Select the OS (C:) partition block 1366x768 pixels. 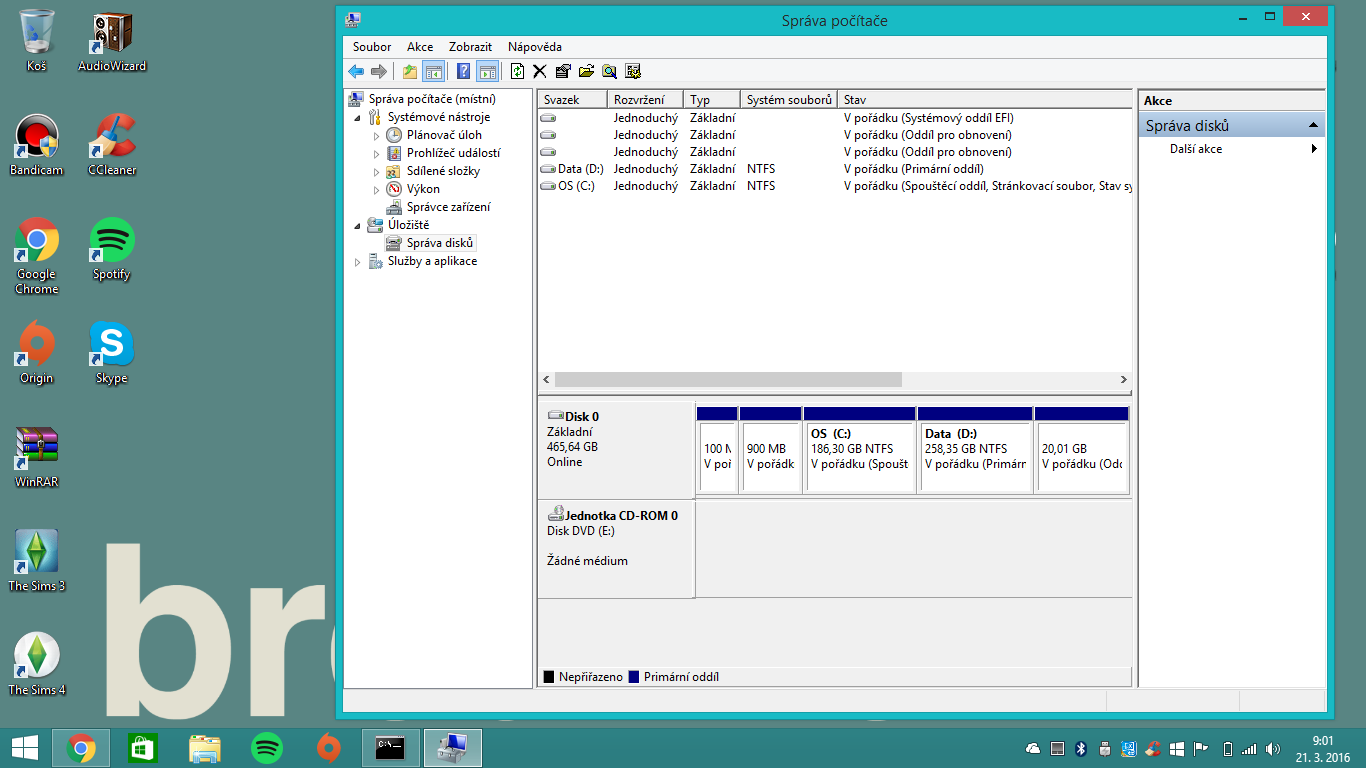pos(860,455)
